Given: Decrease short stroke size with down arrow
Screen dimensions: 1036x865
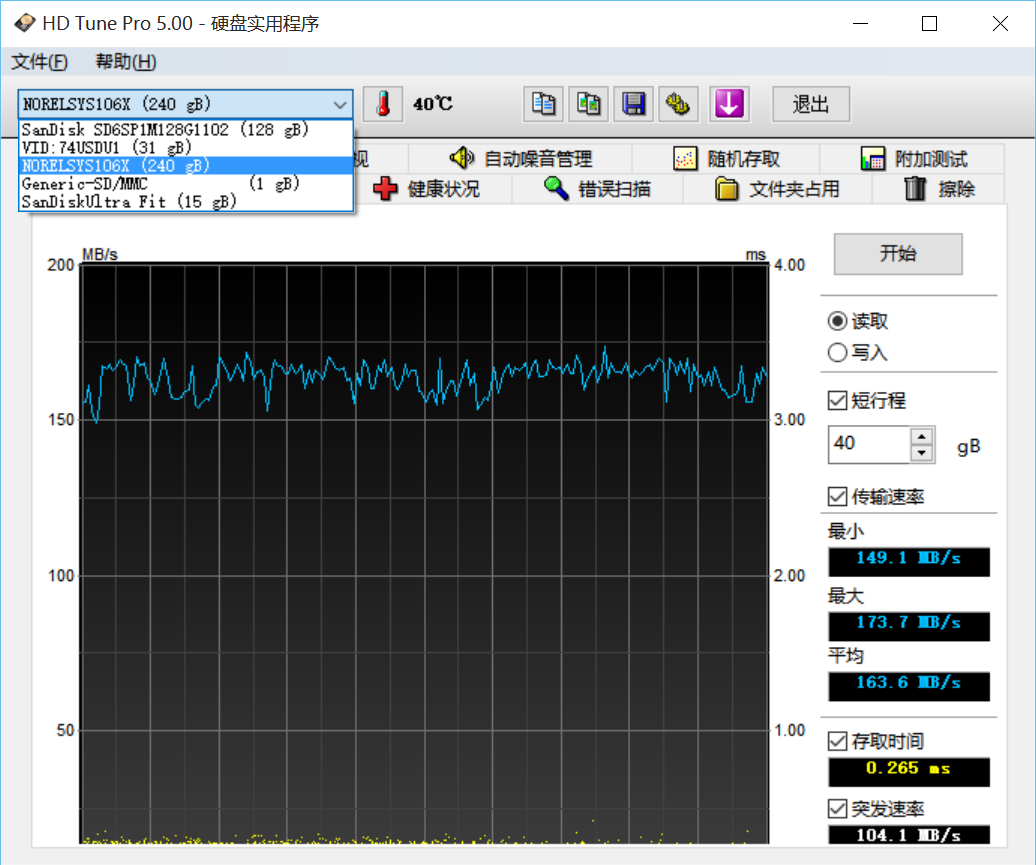Looking at the screenshot, I should click(x=921, y=453).
